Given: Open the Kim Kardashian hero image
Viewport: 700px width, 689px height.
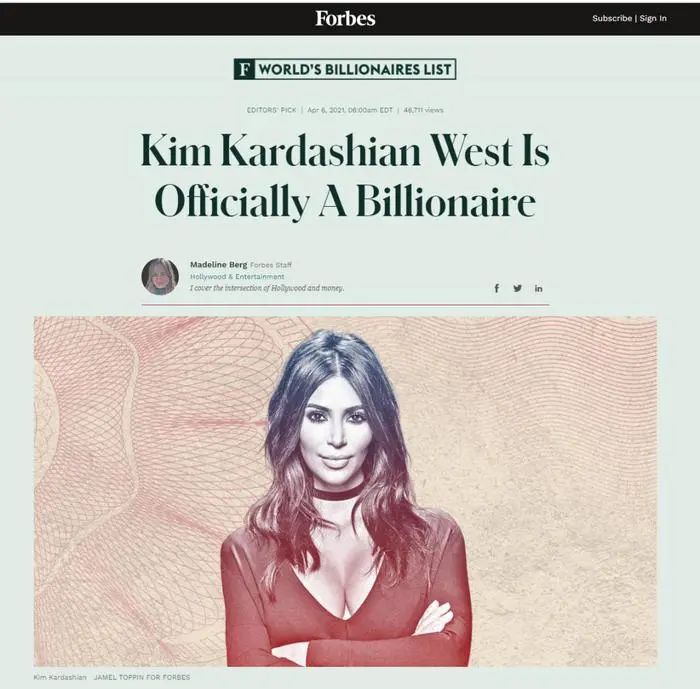Looking at the screenshot, I should point(345,491).
